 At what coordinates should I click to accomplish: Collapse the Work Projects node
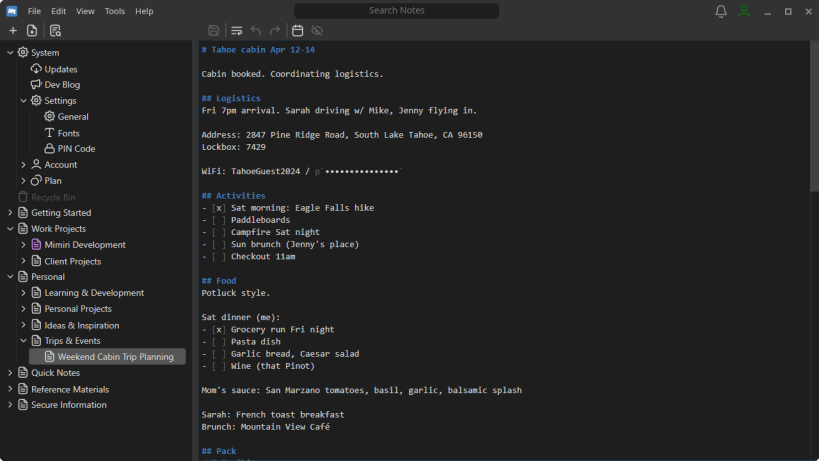pyautogui.click(x=10, y=228)
